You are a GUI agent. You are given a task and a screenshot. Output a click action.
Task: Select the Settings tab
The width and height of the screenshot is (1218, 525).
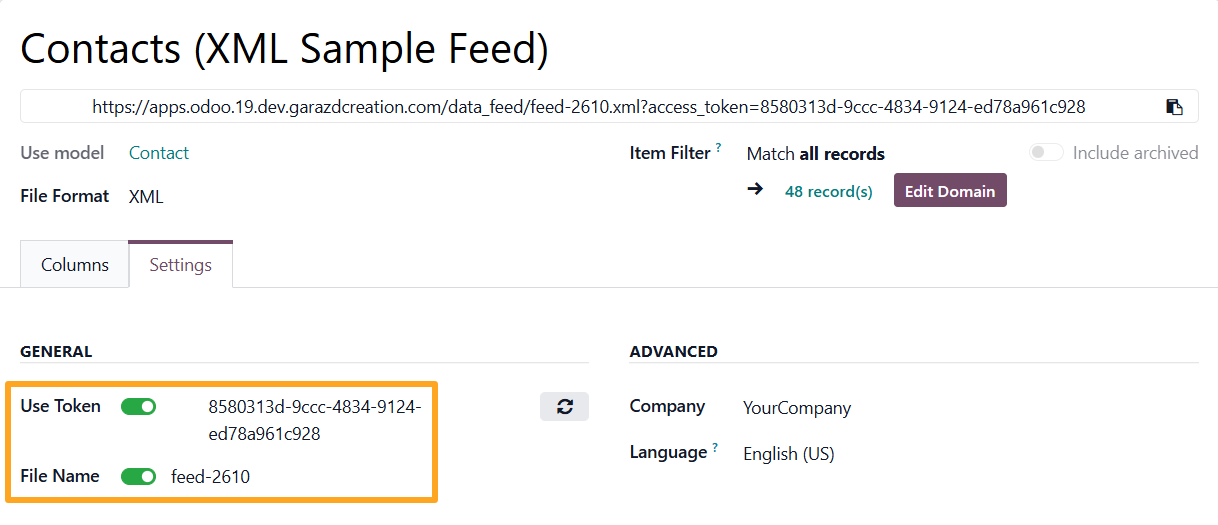coord(181,265)
